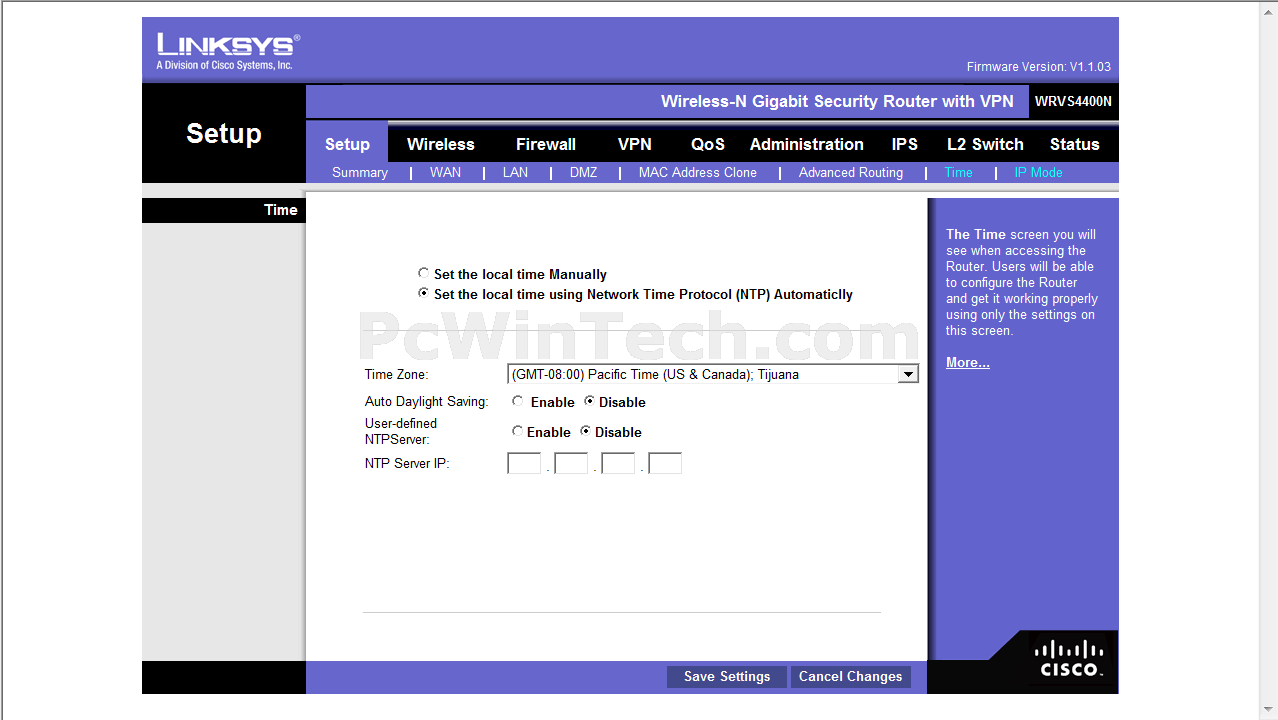Switch to the Wireless tab
The width and height of the screenshot is (1278, 720).
441,144
